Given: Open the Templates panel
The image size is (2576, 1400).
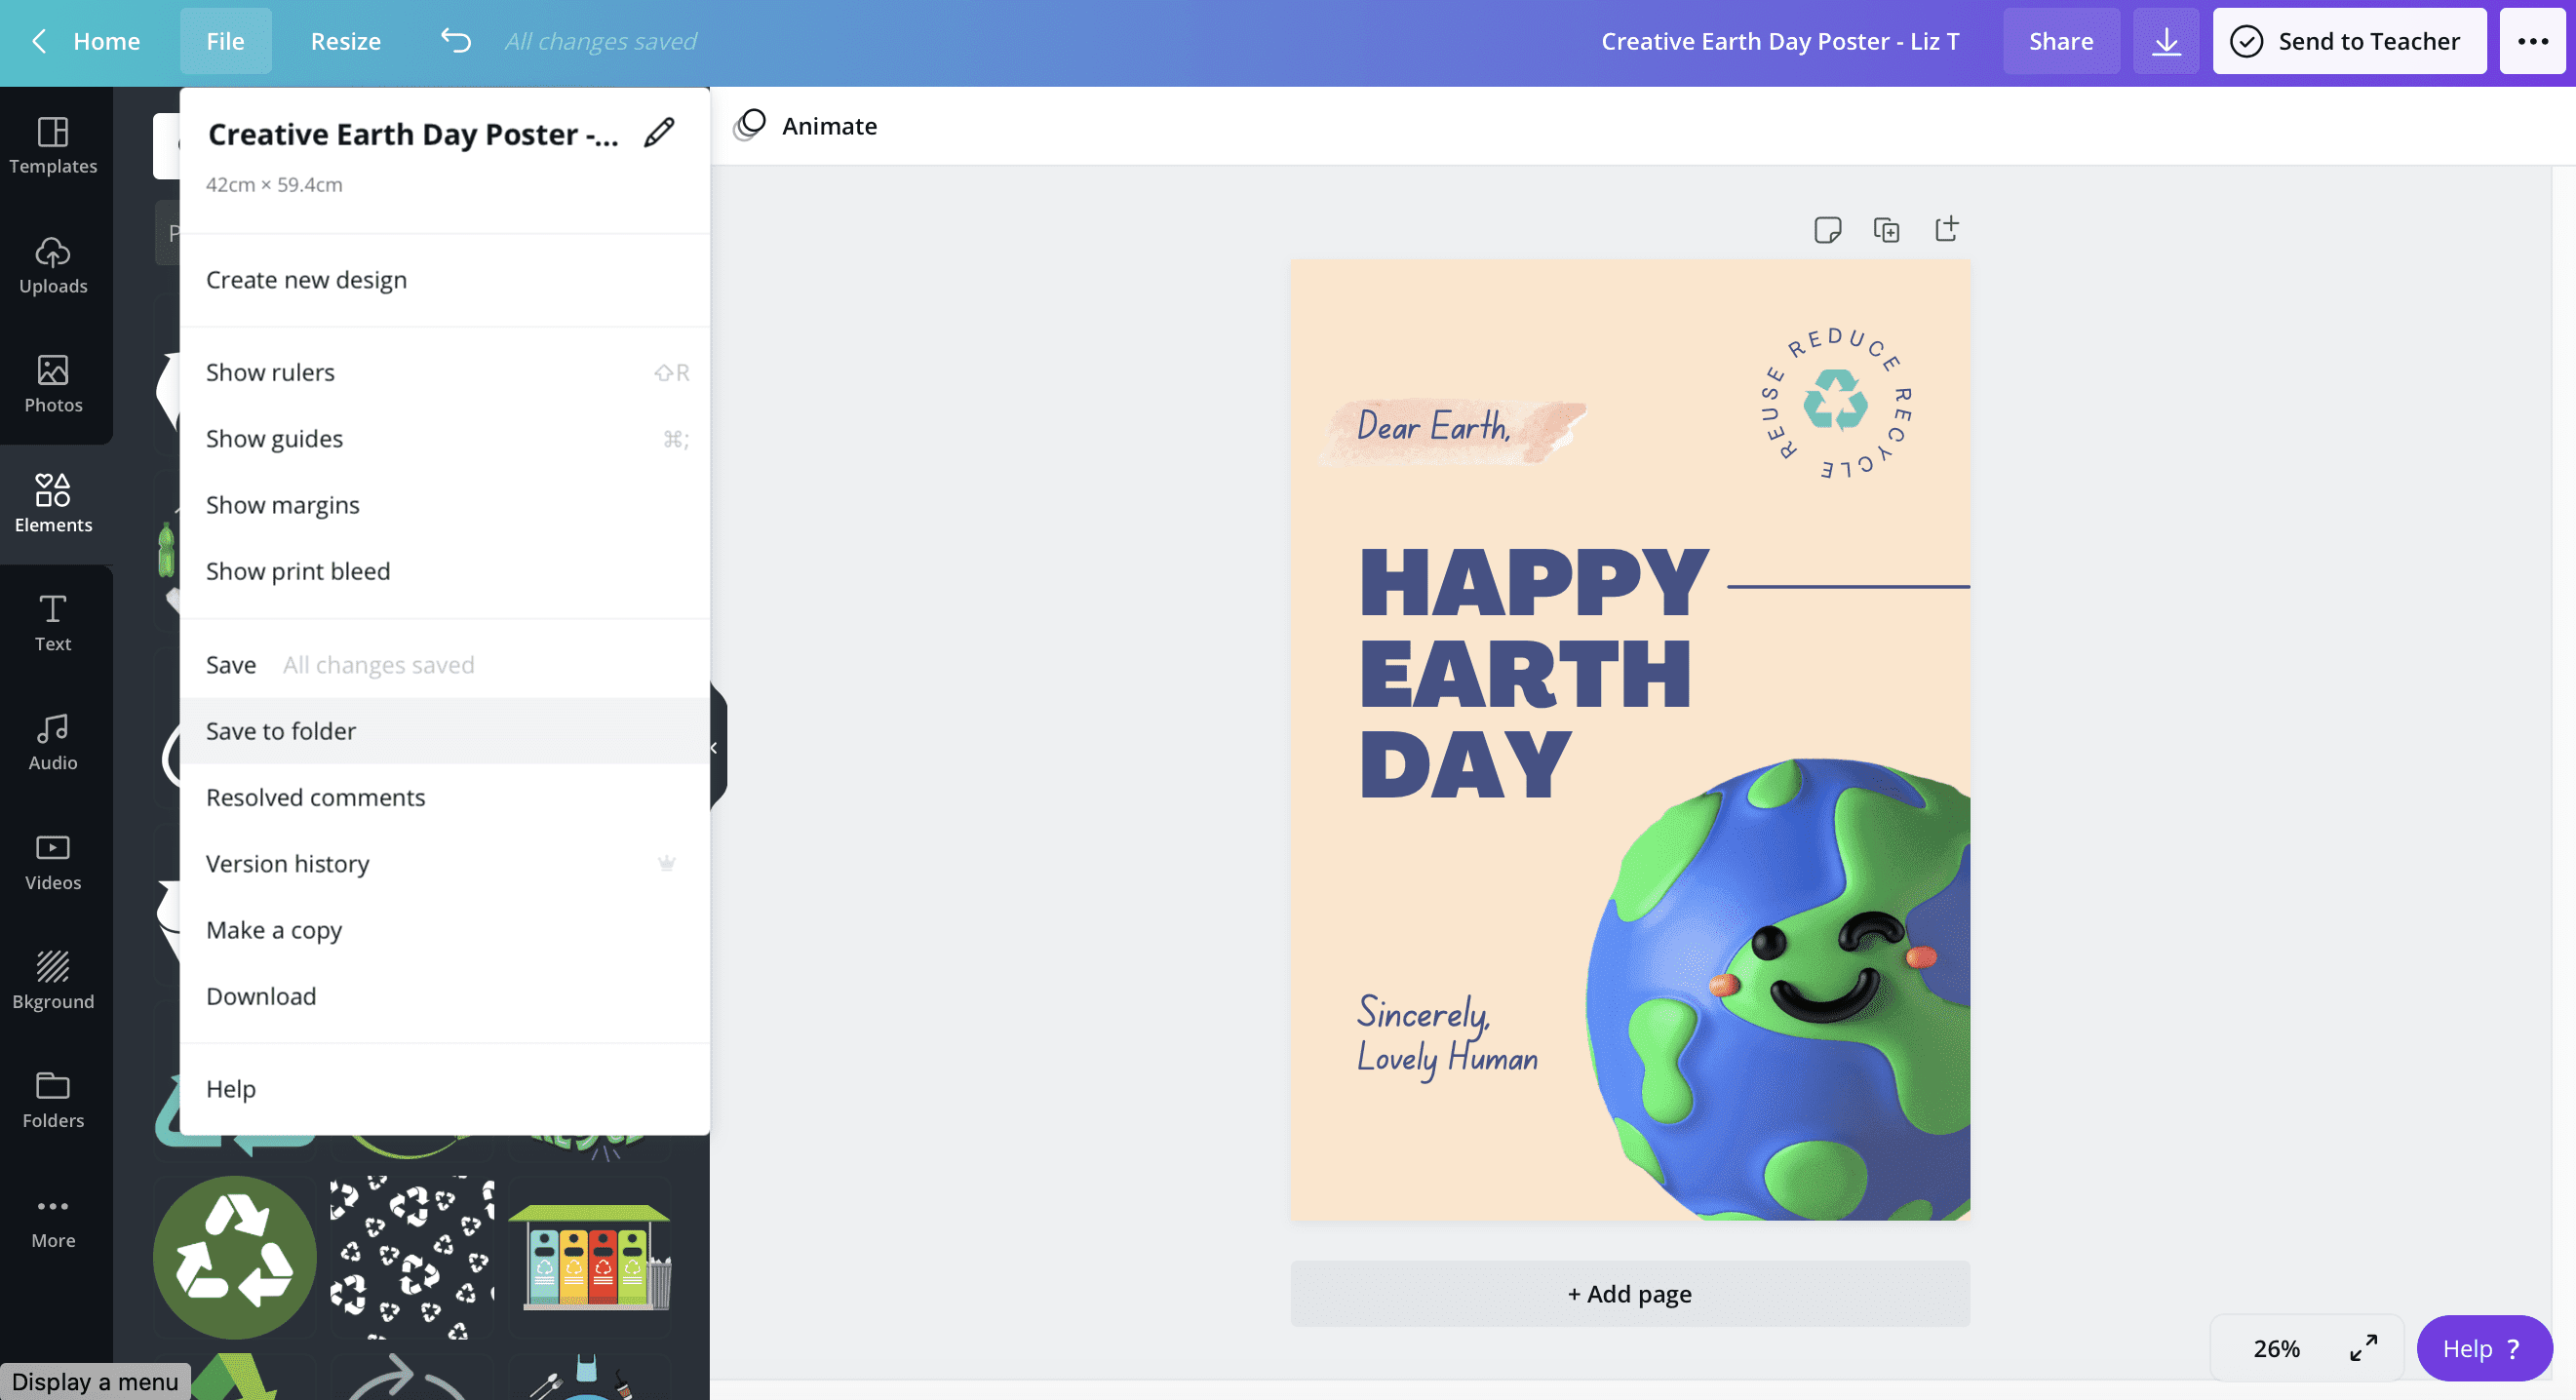Looking at the screenshot, I should [x=53, y=146].
